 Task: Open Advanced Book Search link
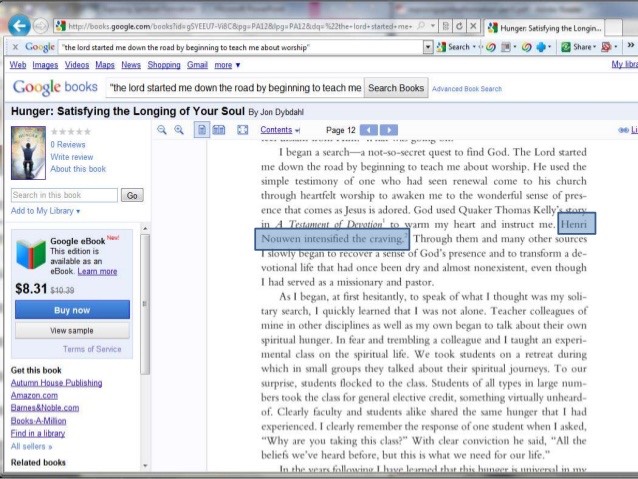[467, 89]
